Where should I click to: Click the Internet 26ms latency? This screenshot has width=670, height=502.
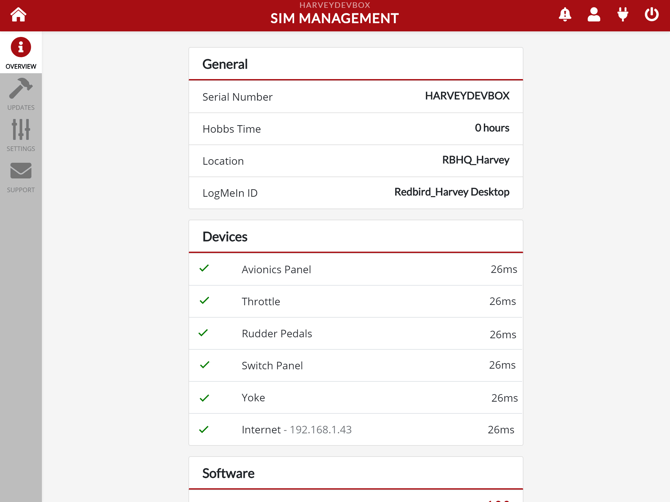click(x=501, y=429)
